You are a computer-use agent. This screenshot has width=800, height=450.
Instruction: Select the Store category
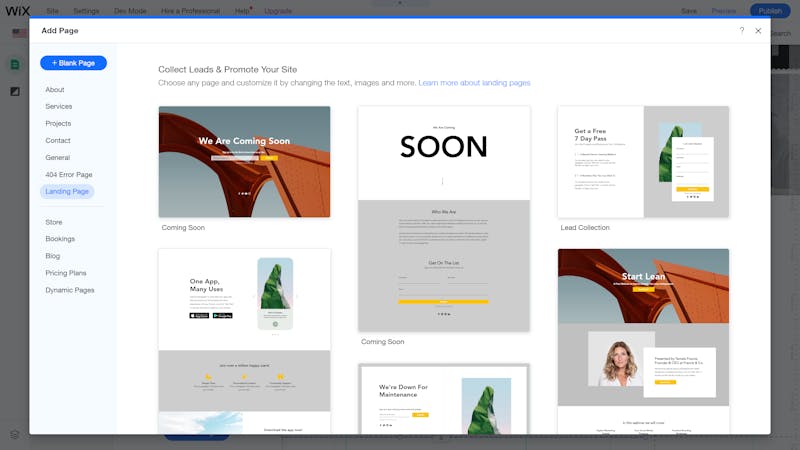click(54, 222)
